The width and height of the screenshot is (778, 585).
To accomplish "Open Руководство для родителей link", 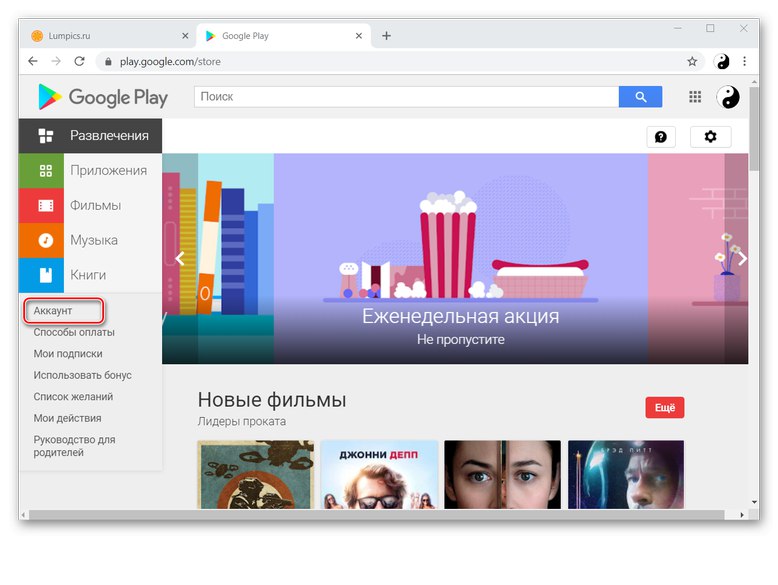I will pos(74,446).
